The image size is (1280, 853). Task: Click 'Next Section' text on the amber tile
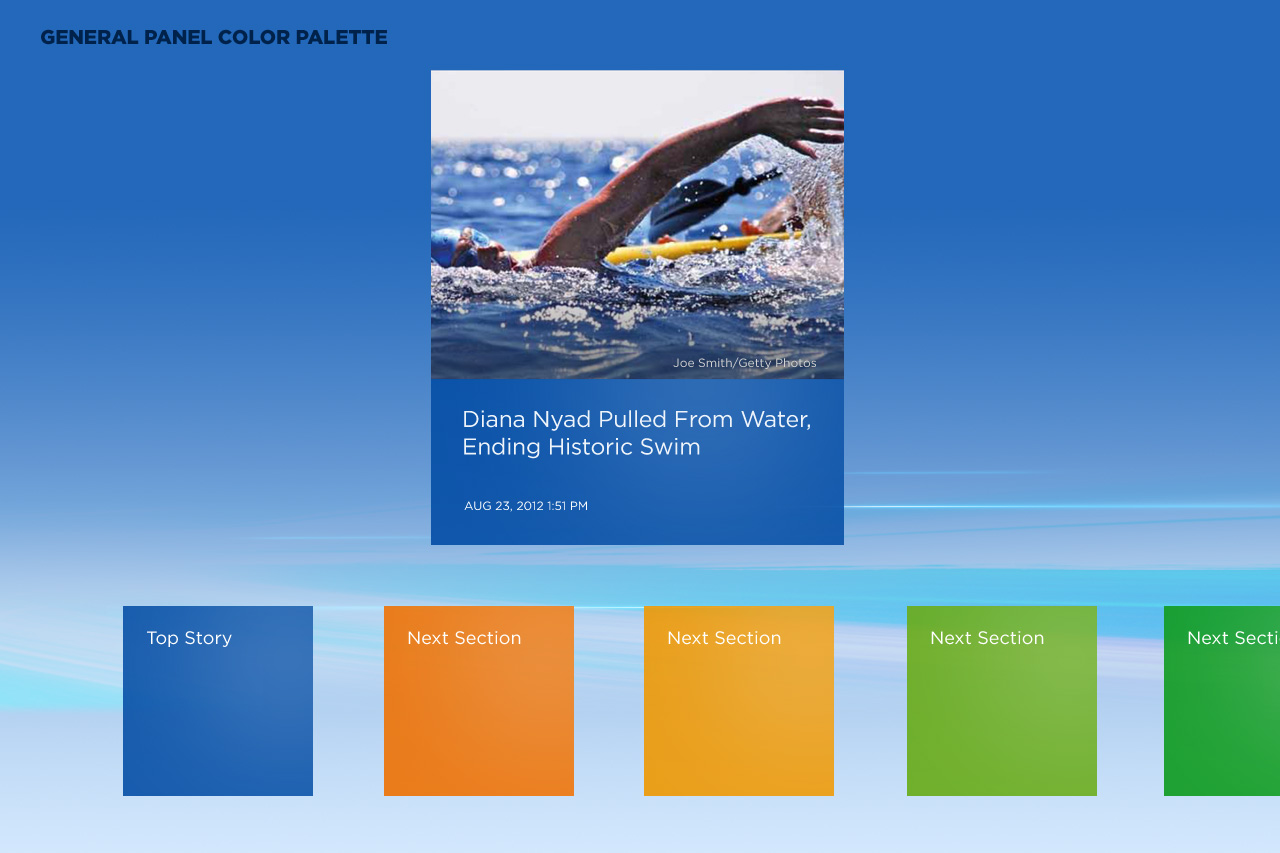tap(724, 638)
